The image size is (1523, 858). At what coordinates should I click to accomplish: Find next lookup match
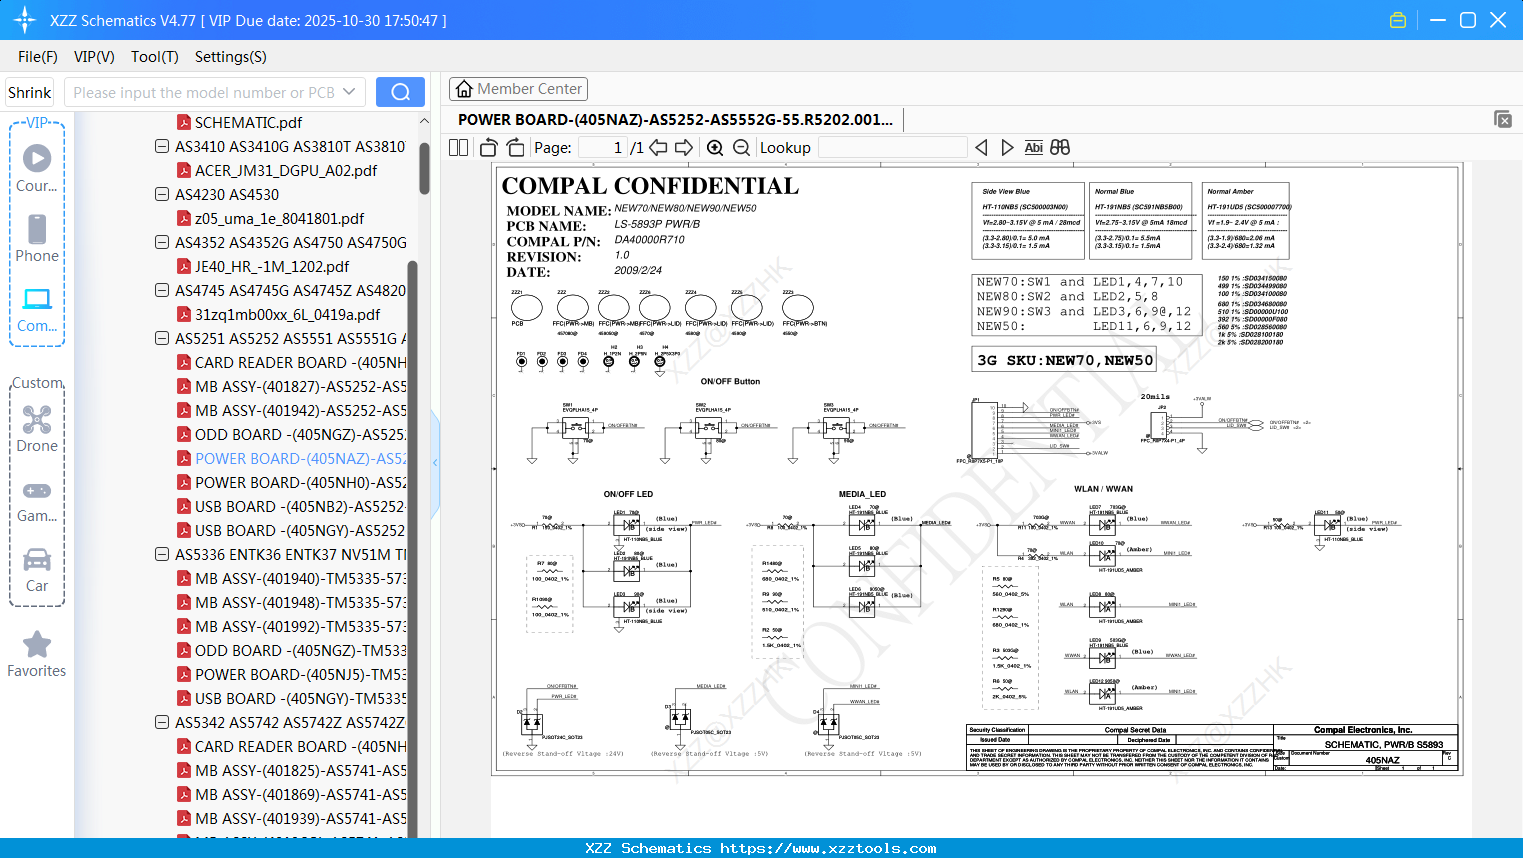pos(1007,148)
